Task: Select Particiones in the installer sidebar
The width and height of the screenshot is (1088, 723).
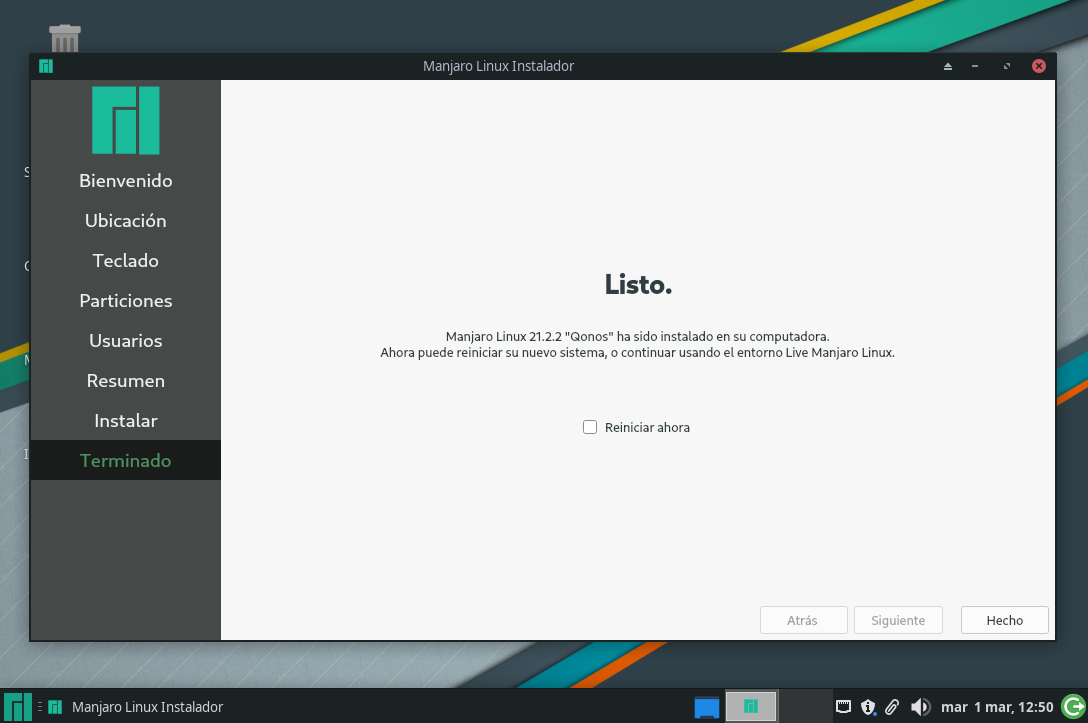Action: (x=125, y=300)
